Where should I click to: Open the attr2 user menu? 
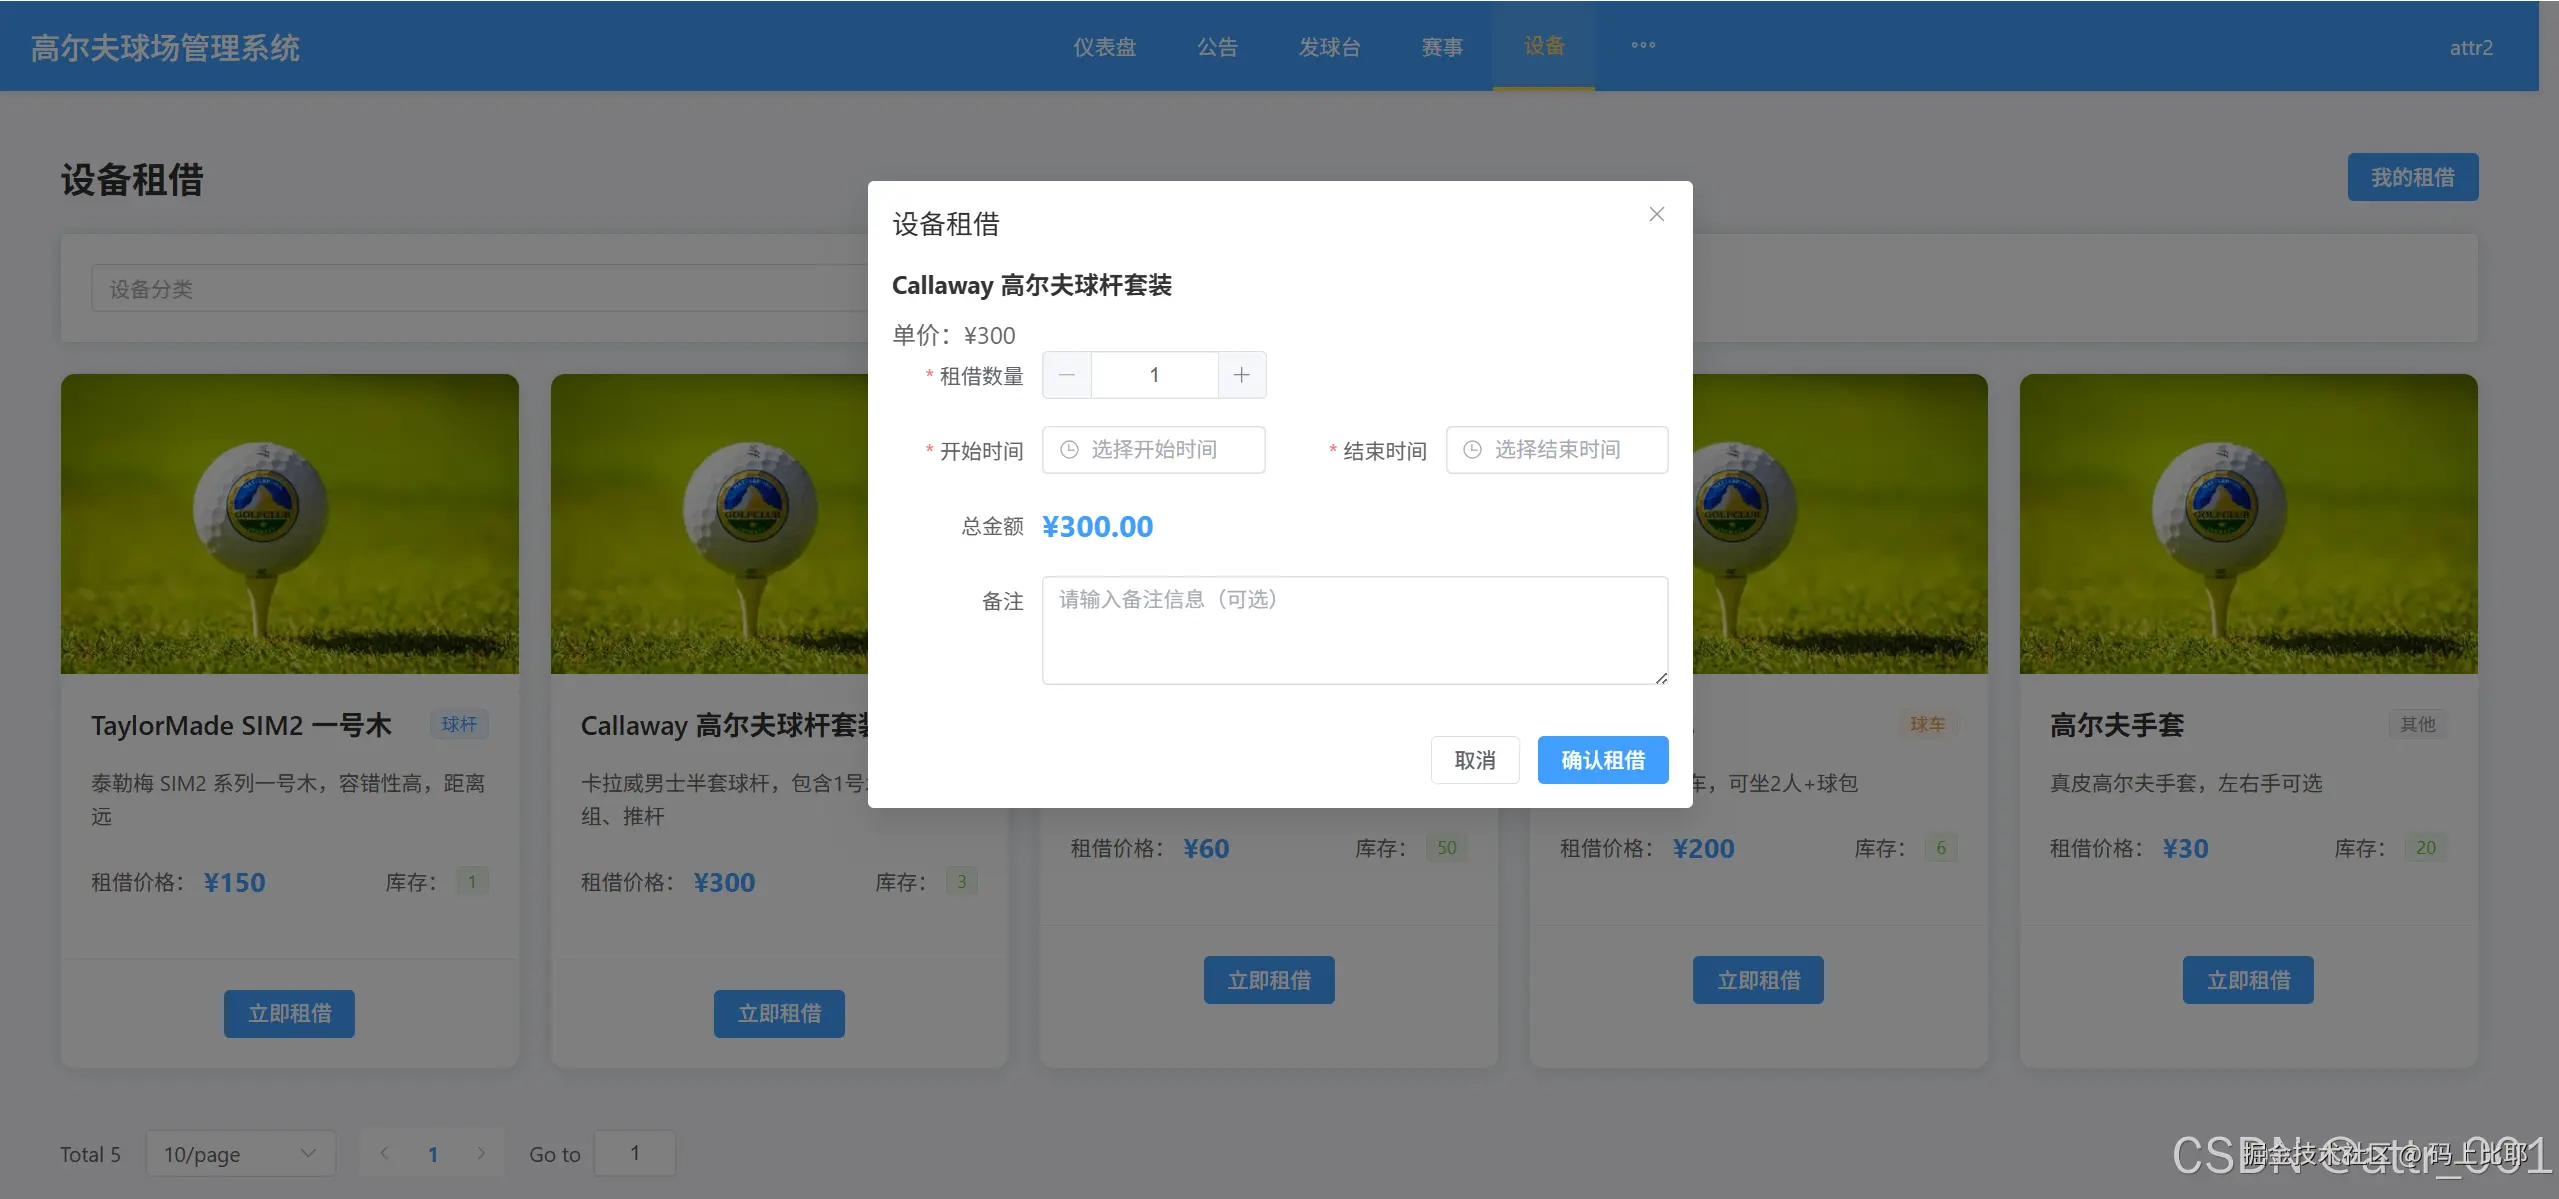point(2470,47)
